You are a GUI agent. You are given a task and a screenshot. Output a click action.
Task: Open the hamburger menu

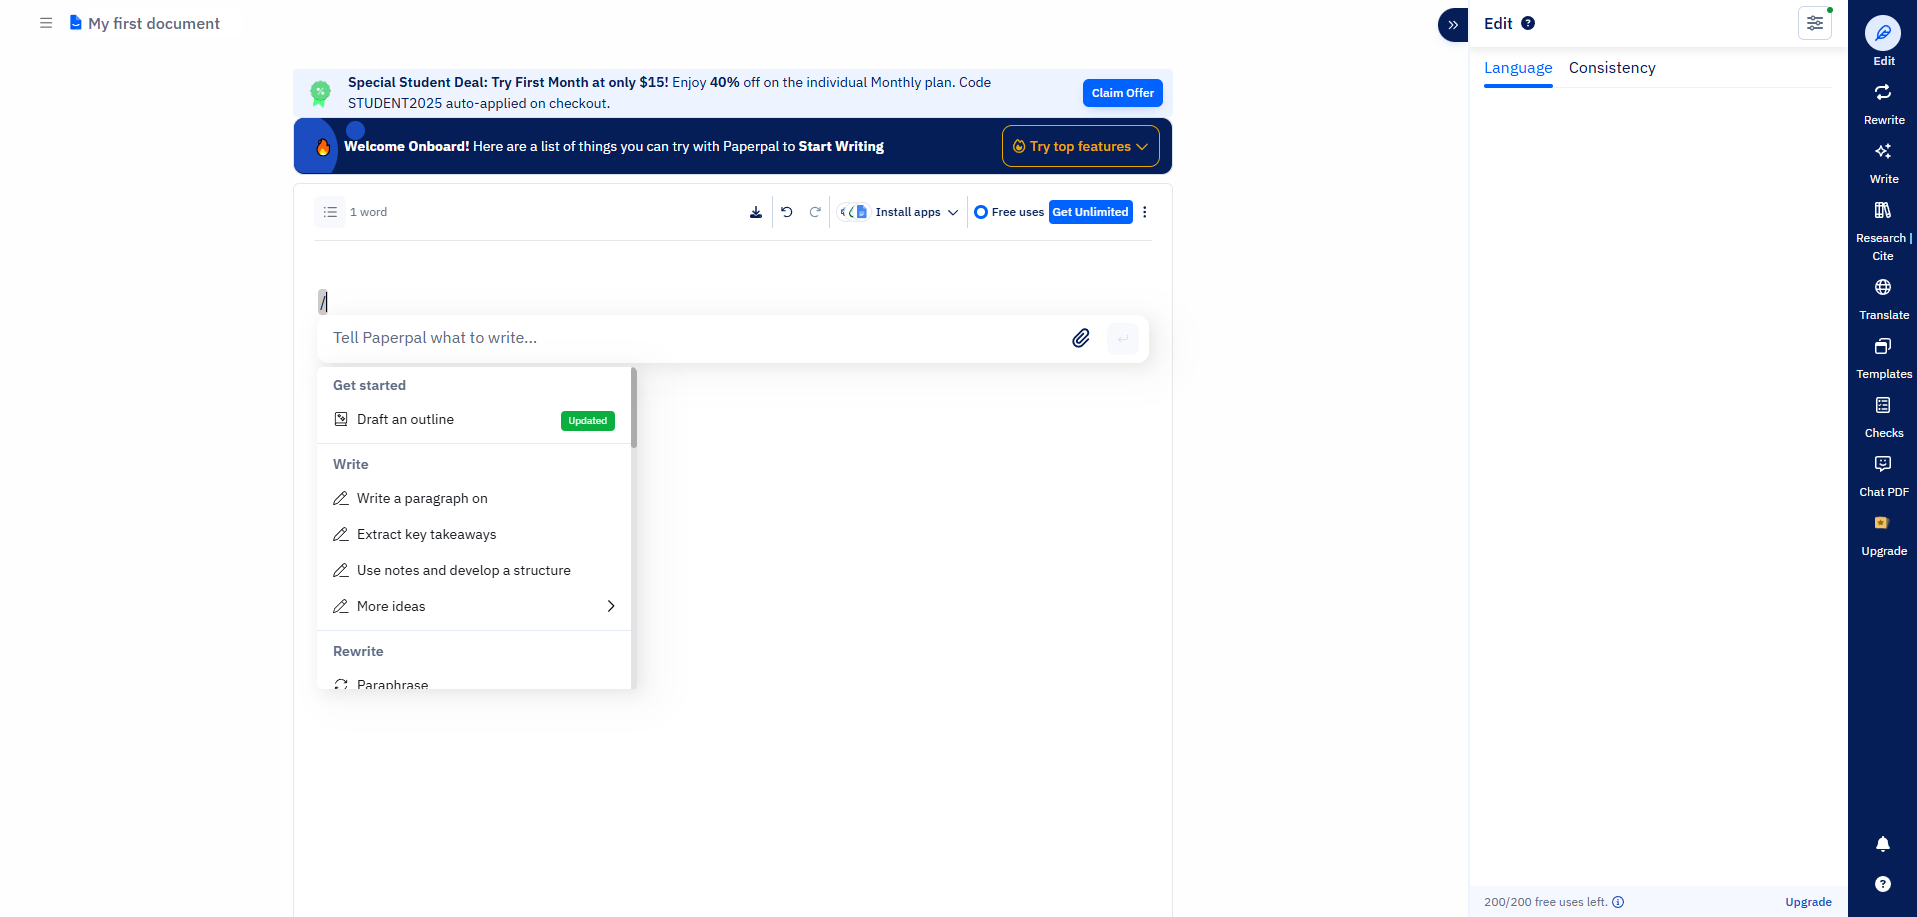point(46,23)
